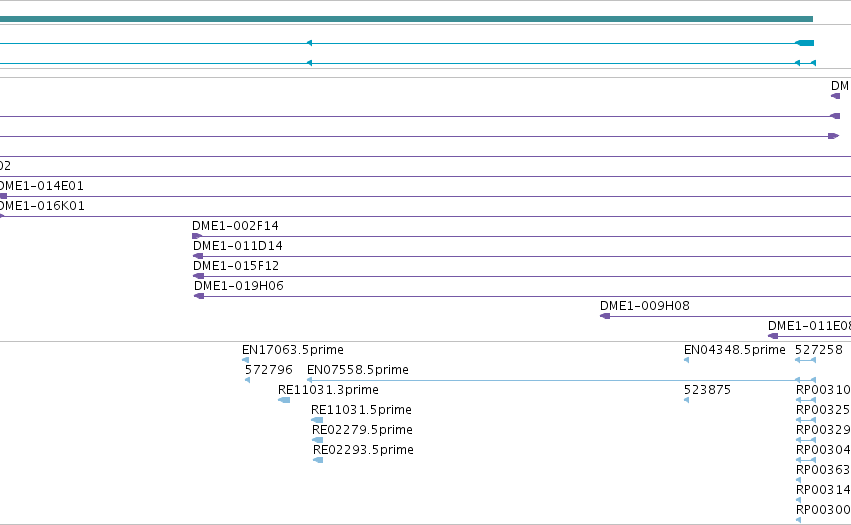The width and height of the screenshot is (851, 525).
Task: Click the arrow glyph under RE11031.3prime
Action: [x=284, y=400]
